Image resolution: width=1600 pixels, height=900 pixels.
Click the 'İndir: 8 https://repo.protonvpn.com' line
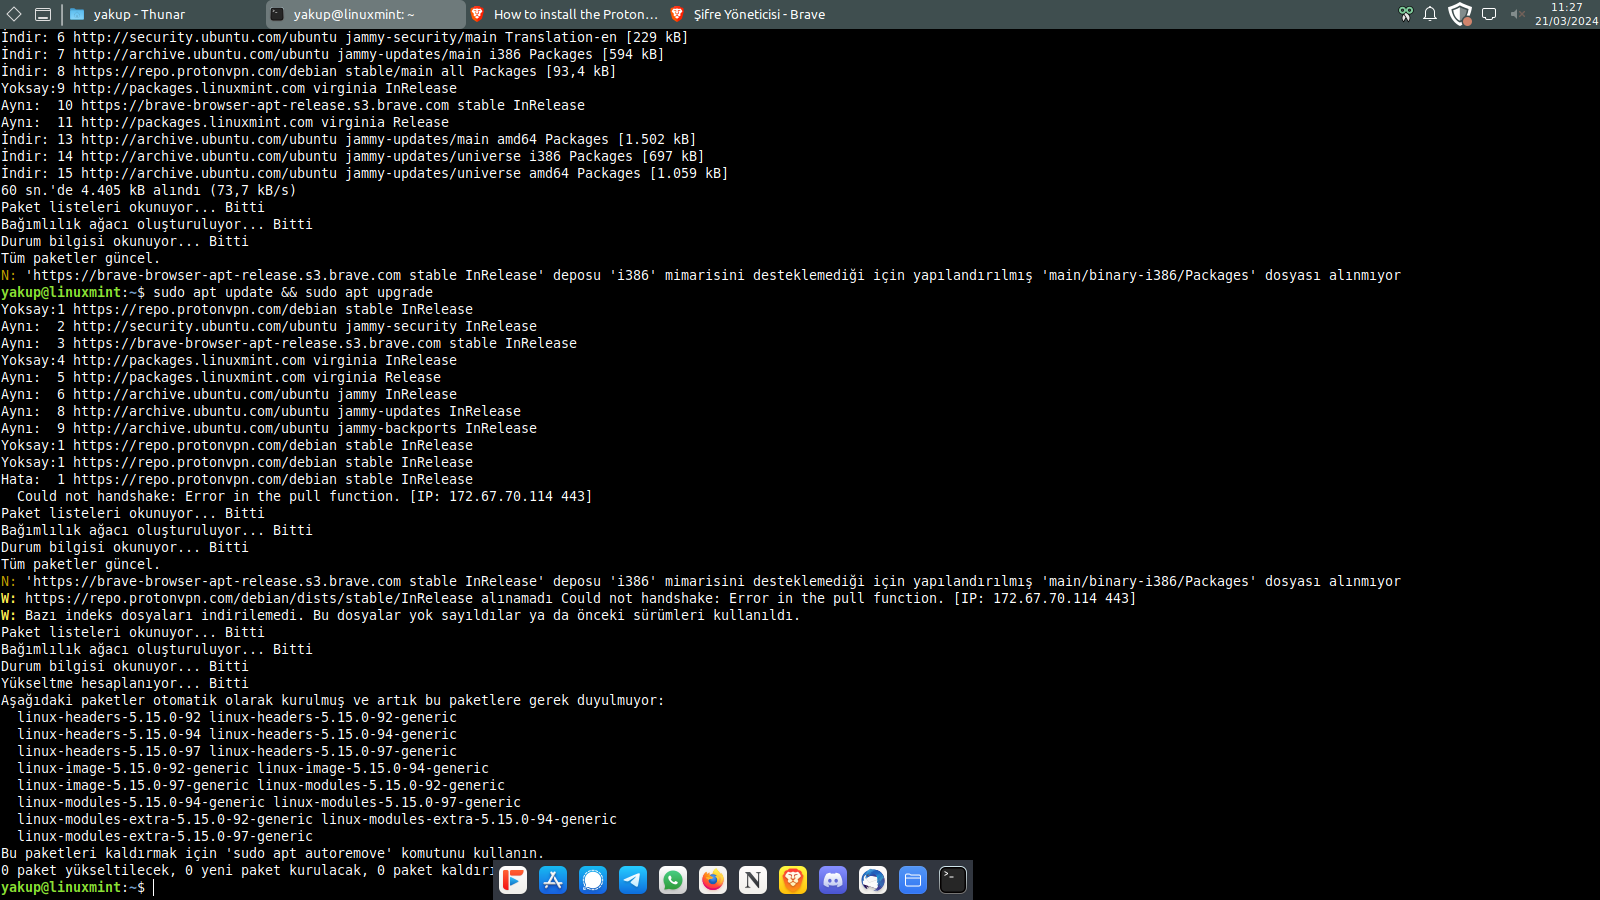[x=309, y=71]
